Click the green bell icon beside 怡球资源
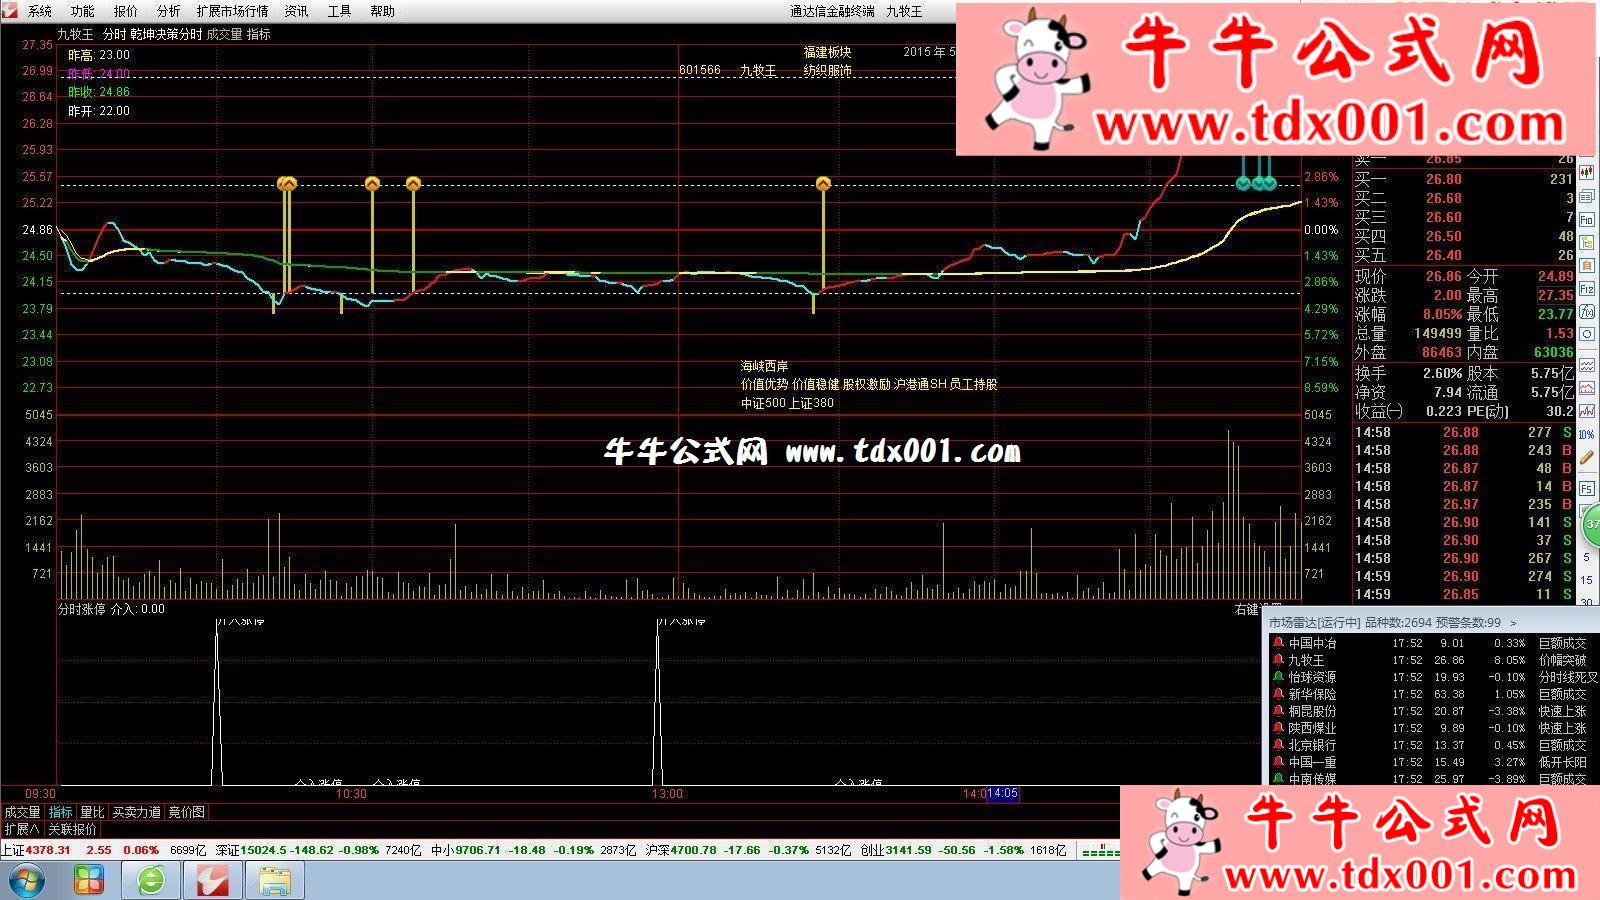This screenshot has width=1600, height=900. coord(1278,677)
